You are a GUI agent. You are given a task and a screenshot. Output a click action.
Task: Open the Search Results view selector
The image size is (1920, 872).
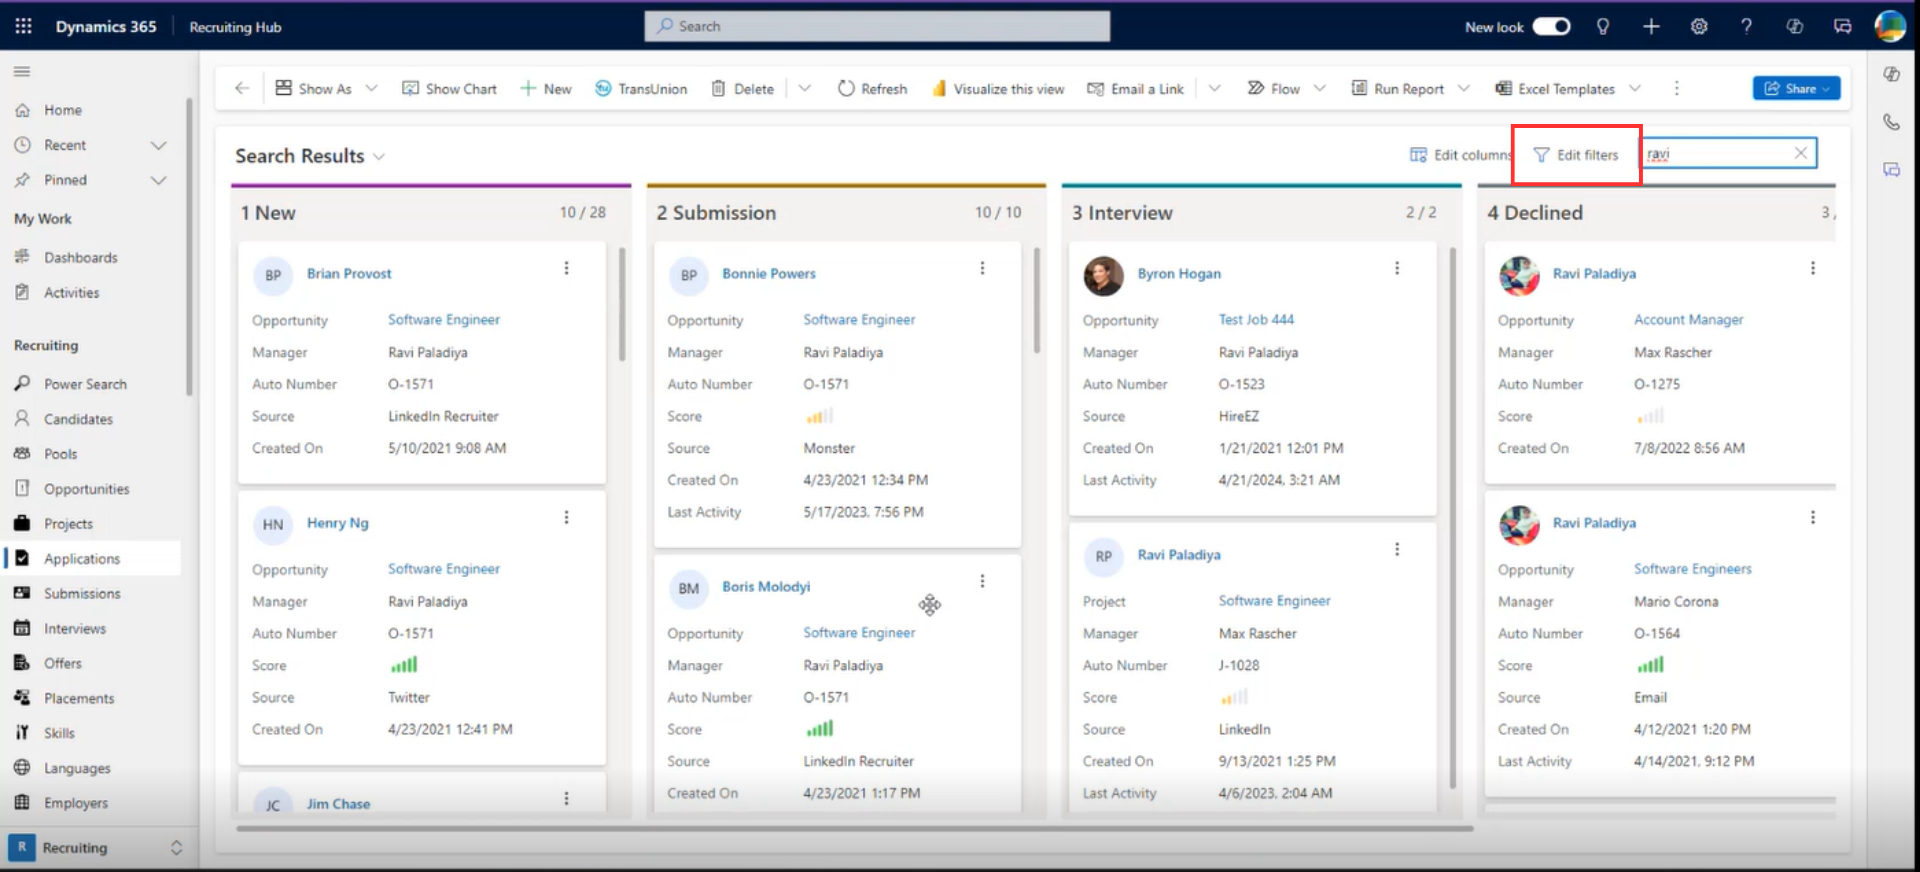pos(310,156)
